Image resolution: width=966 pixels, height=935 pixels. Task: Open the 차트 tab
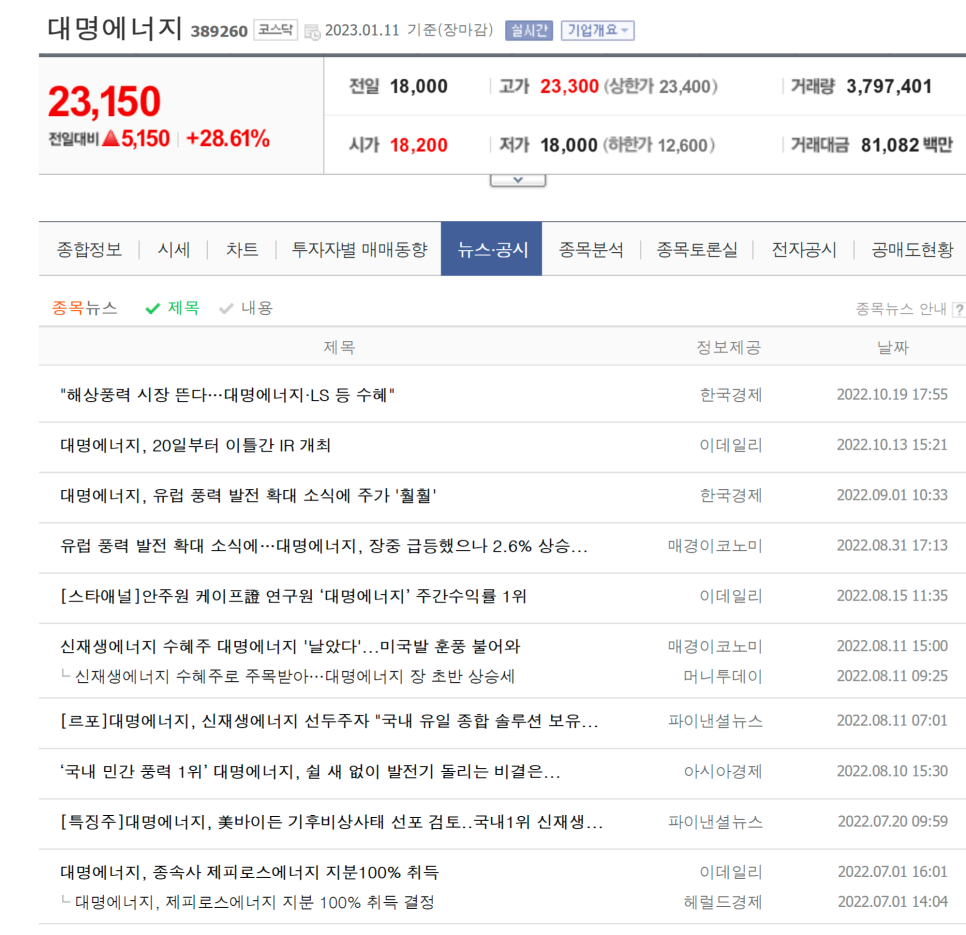pyautogui.click(x=242, y=249)
